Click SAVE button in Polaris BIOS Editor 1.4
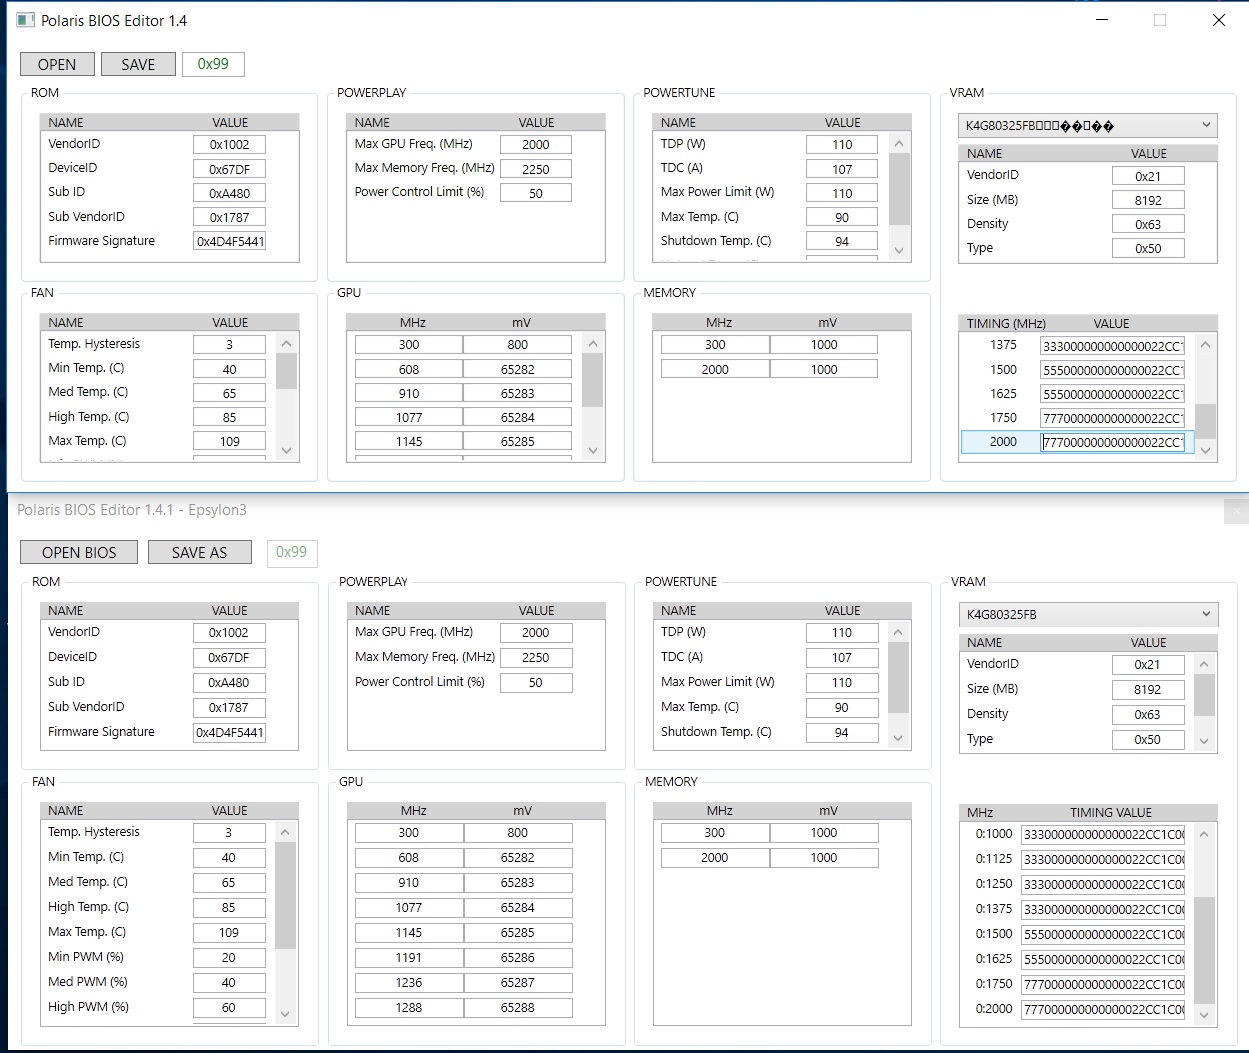 [138, 64]
